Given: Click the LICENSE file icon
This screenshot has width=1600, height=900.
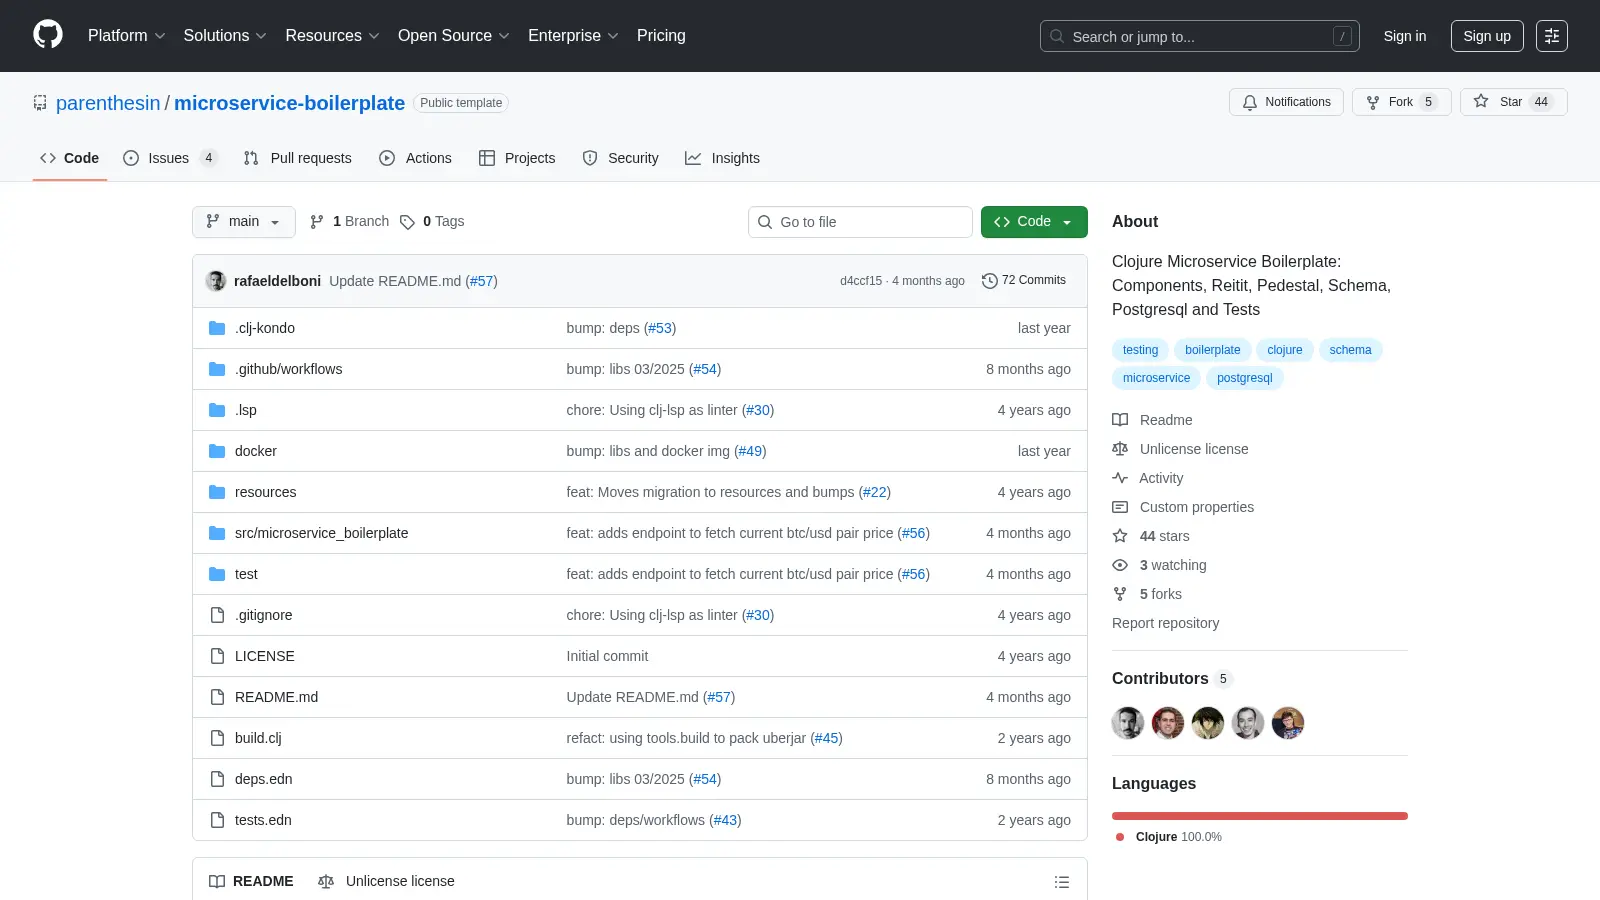Looking at the screenshot, I should (217, 656).
